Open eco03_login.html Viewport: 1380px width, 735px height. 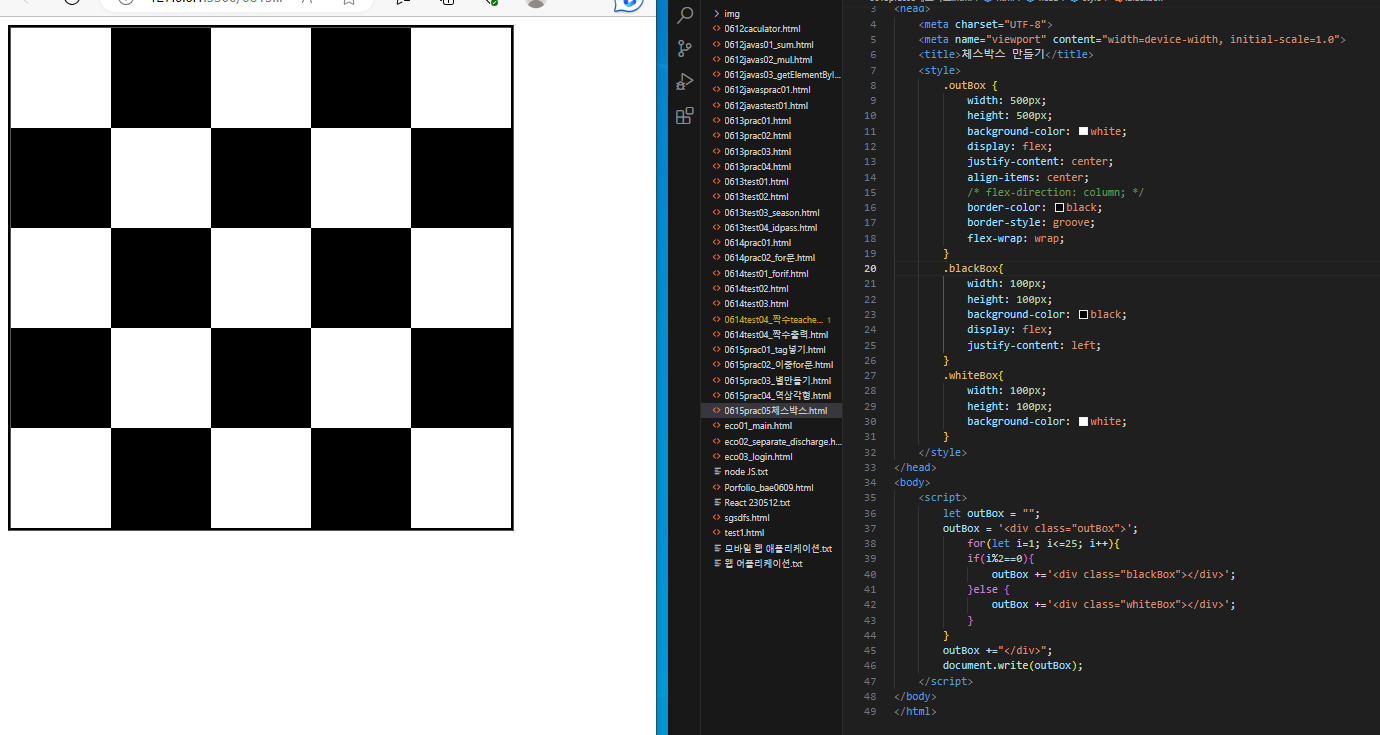coord(758,457)
